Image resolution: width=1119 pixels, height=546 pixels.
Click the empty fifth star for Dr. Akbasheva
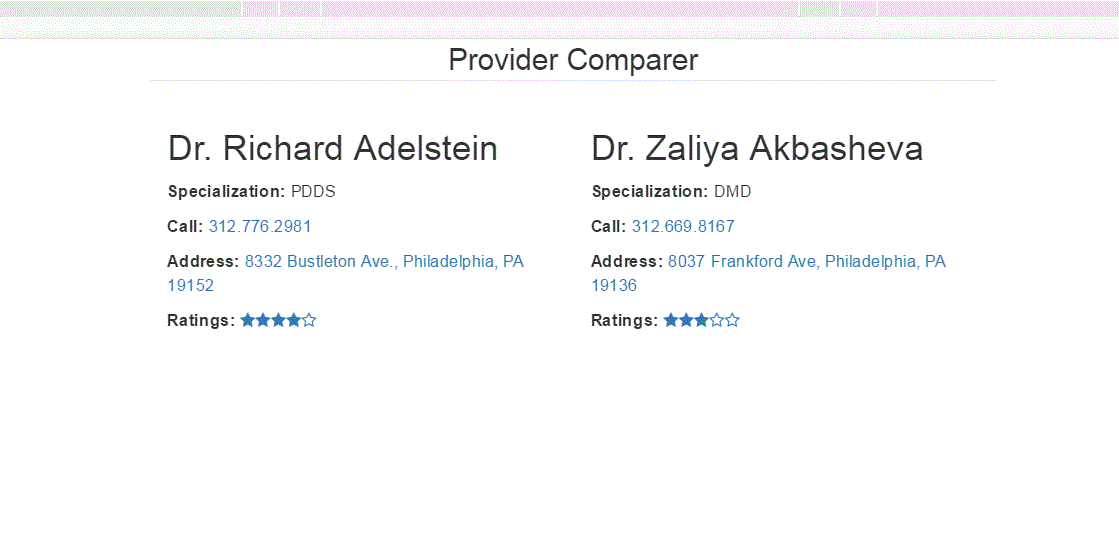click(x=732, y=320)
